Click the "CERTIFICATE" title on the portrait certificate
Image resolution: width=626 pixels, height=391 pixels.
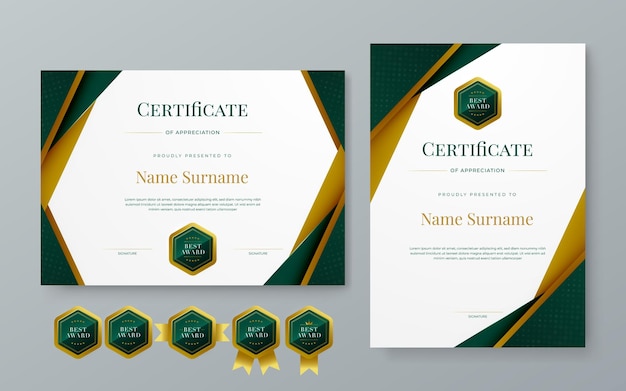pyautogui.click(x=477, y=149)
